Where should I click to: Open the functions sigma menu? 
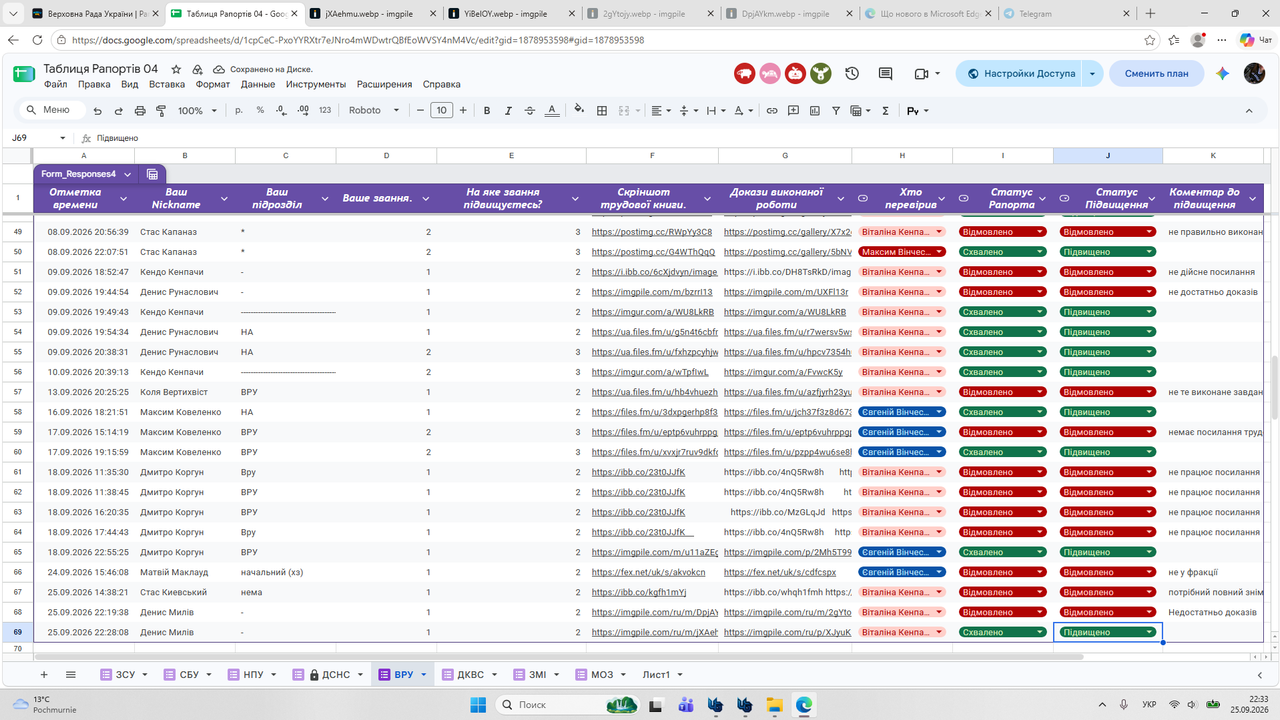(885, 111)
